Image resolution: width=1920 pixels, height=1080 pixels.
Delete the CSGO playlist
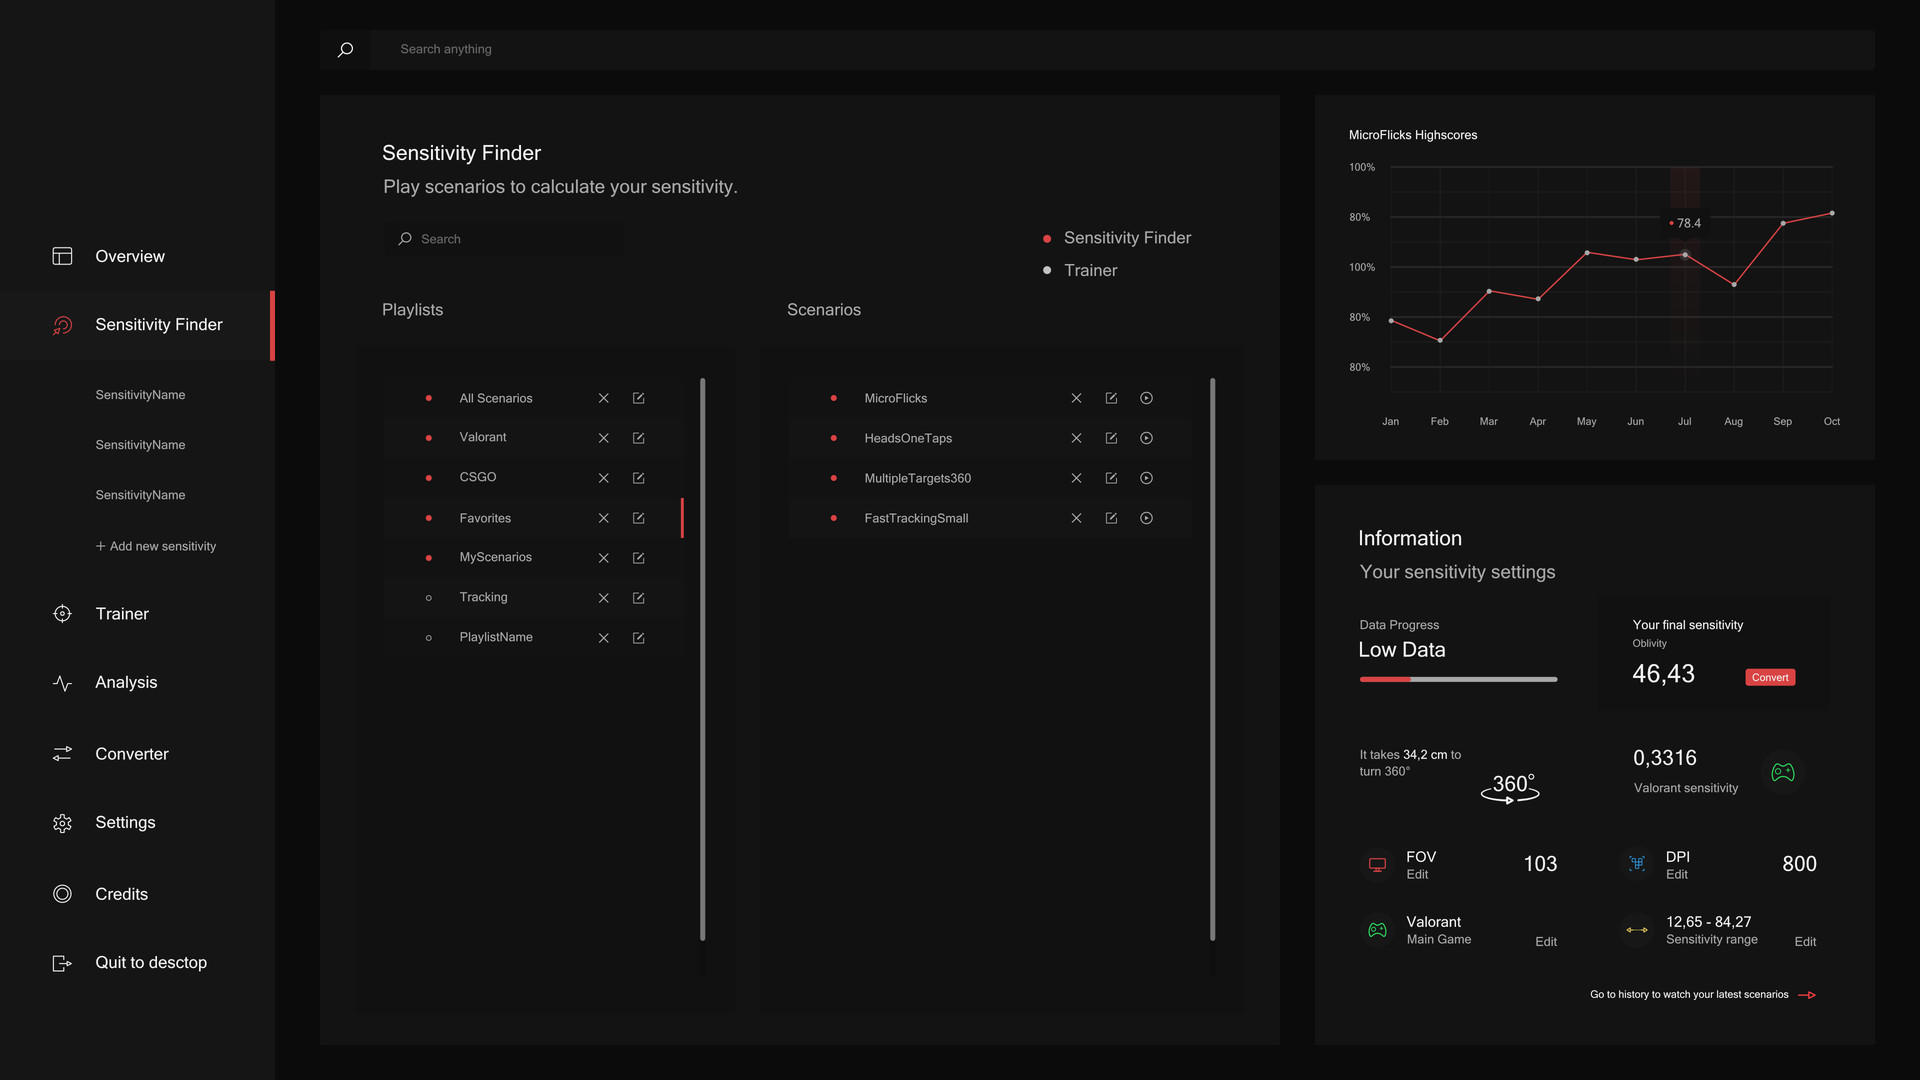603,478
